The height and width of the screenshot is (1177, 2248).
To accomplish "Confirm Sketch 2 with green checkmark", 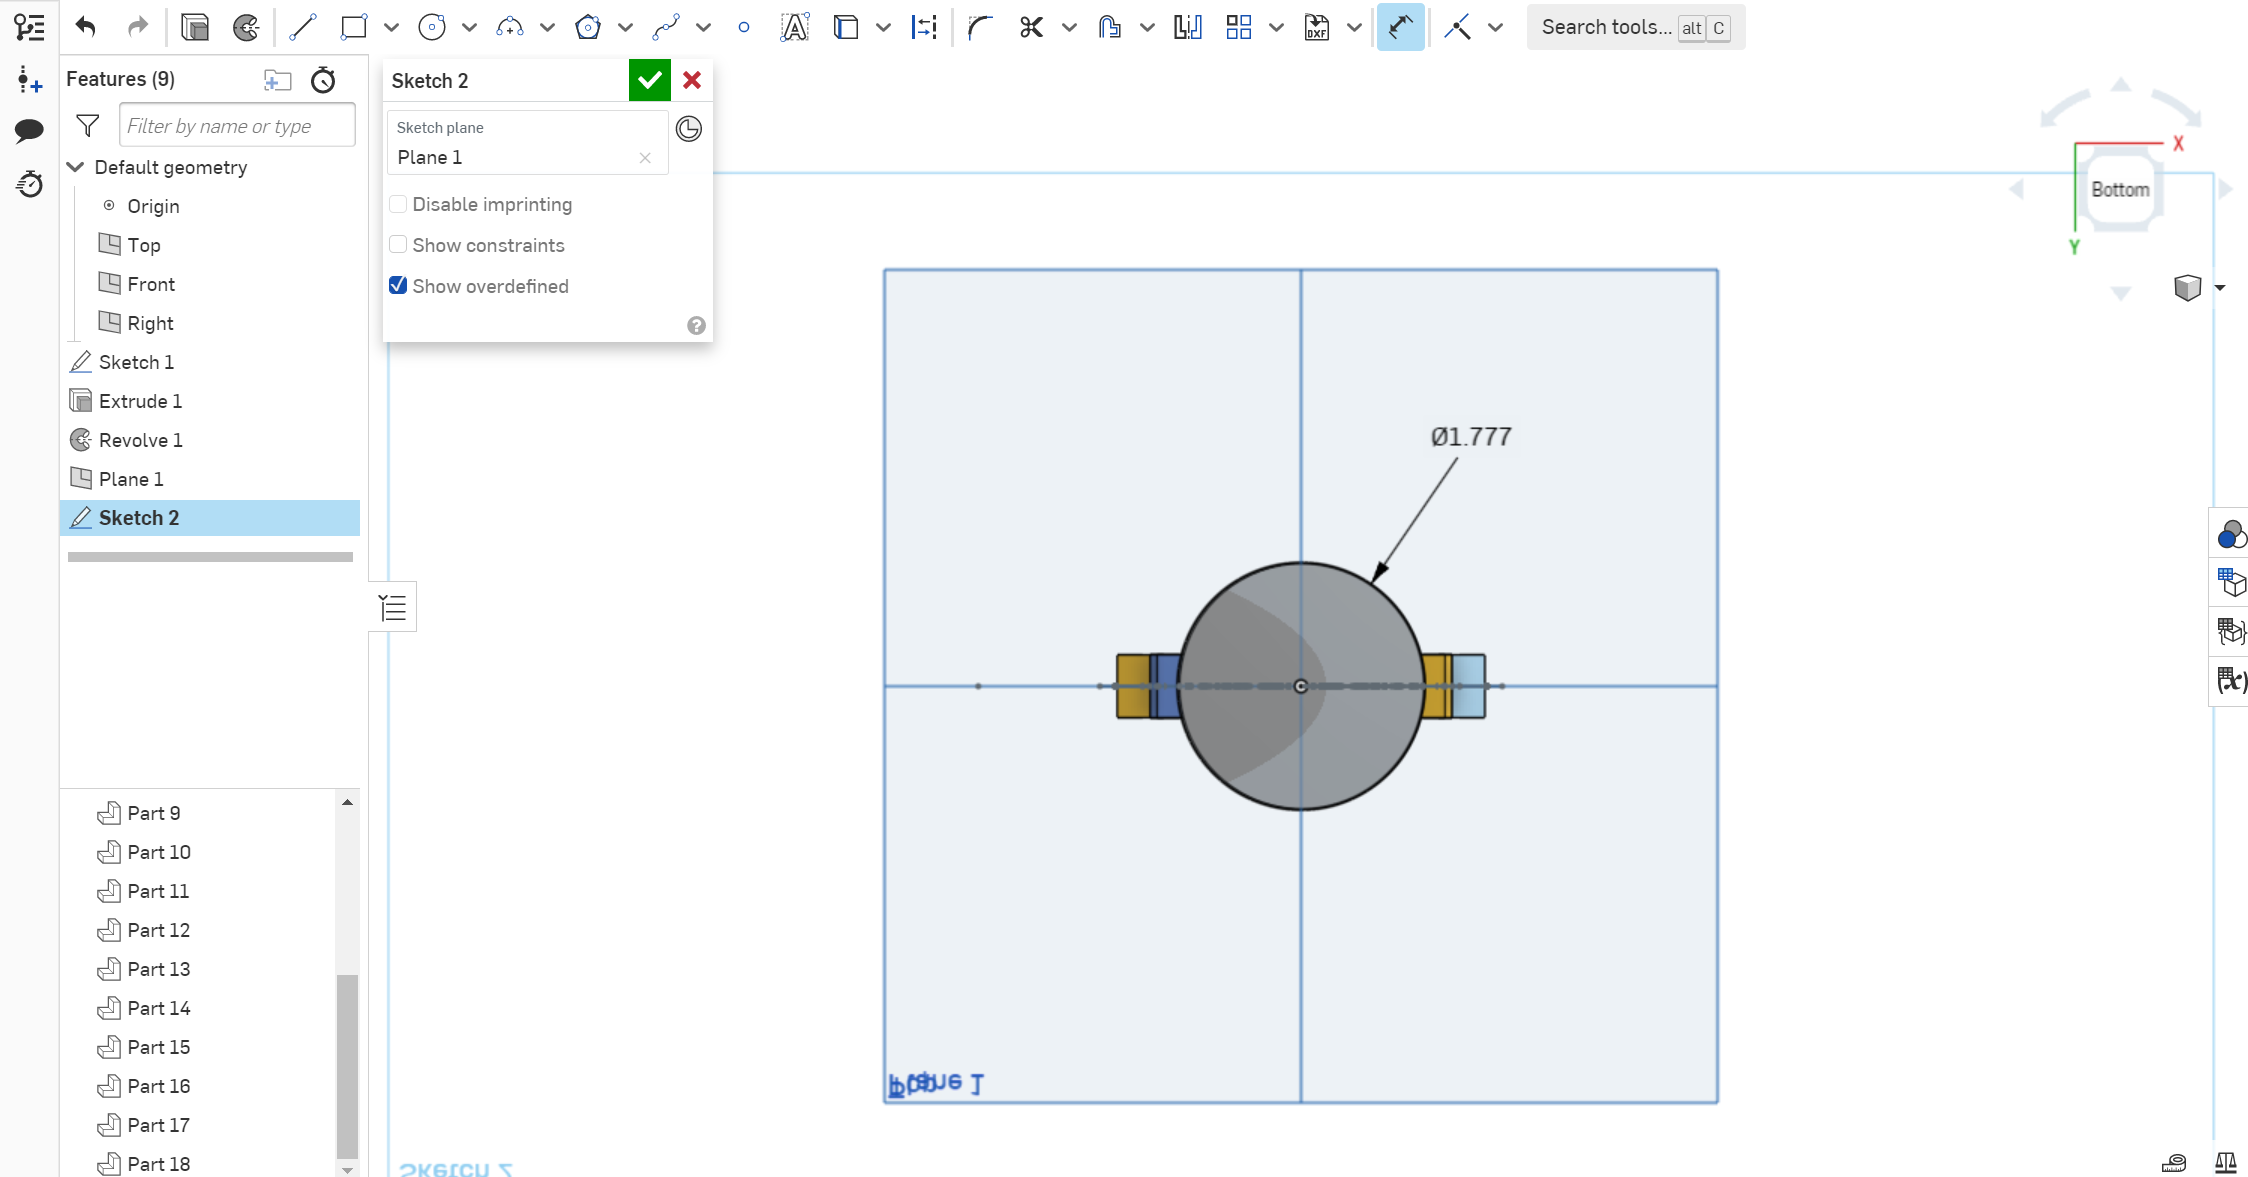I will [649, 80].
